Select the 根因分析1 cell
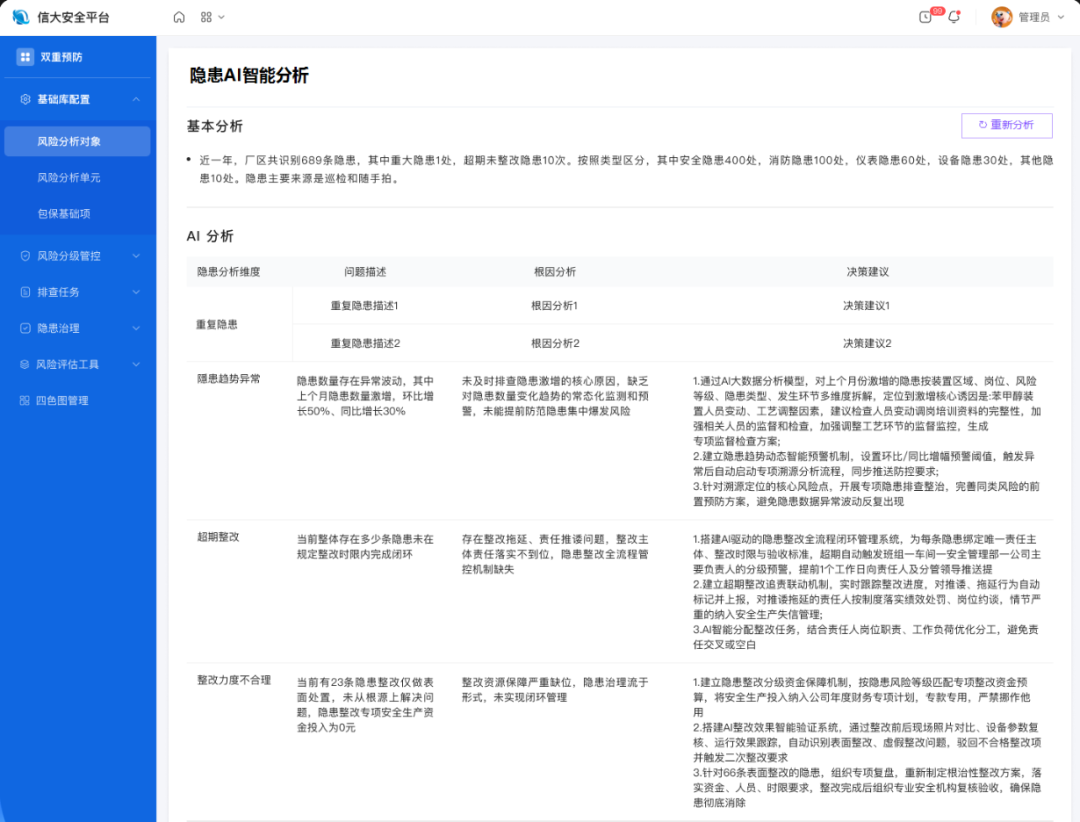This screenshot has width=1080, height=822. [x=554, y=306]
